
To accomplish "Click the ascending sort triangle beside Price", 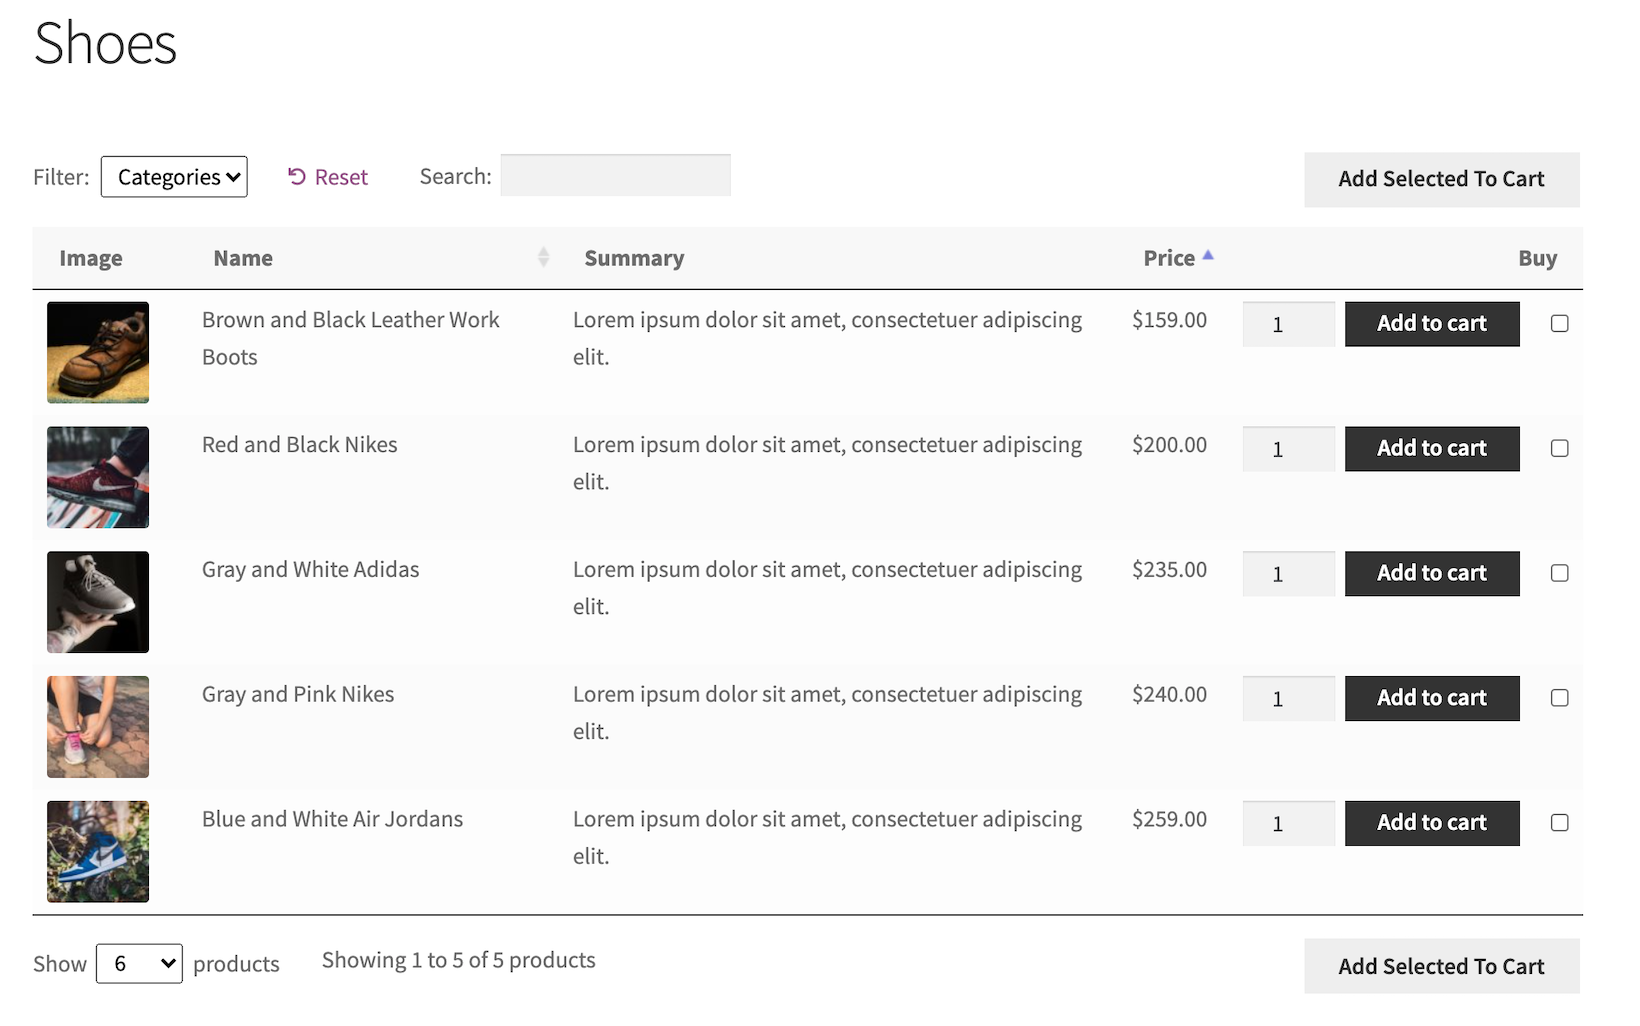I will (x=1208, y=256).
